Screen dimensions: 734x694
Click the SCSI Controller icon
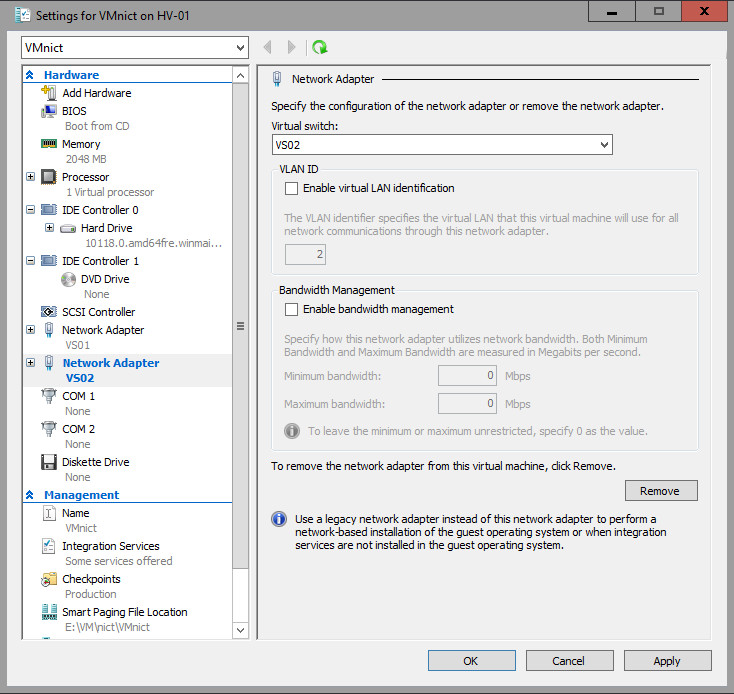click(x=49, y=312)
